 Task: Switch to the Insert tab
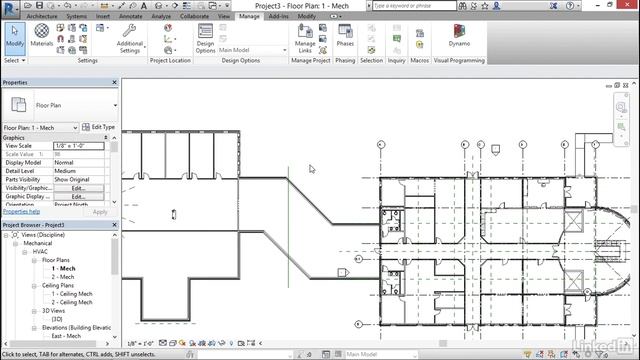(x=103, y=16)
